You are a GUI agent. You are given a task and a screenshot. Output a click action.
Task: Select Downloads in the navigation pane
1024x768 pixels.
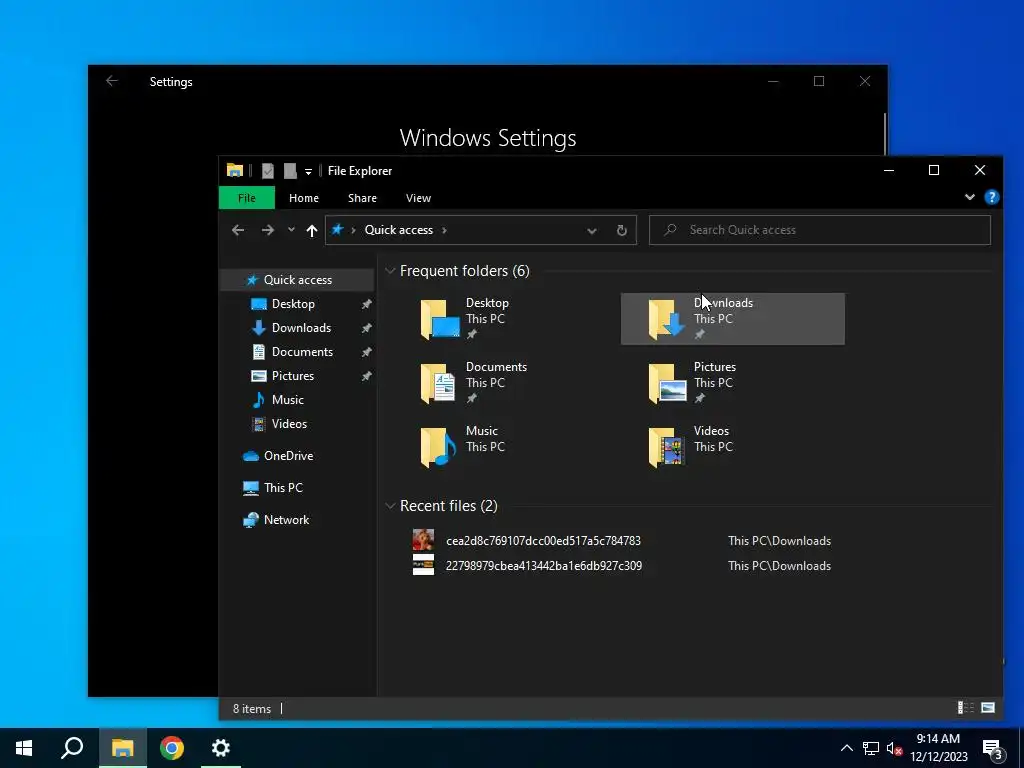click(x=300, y=328)
